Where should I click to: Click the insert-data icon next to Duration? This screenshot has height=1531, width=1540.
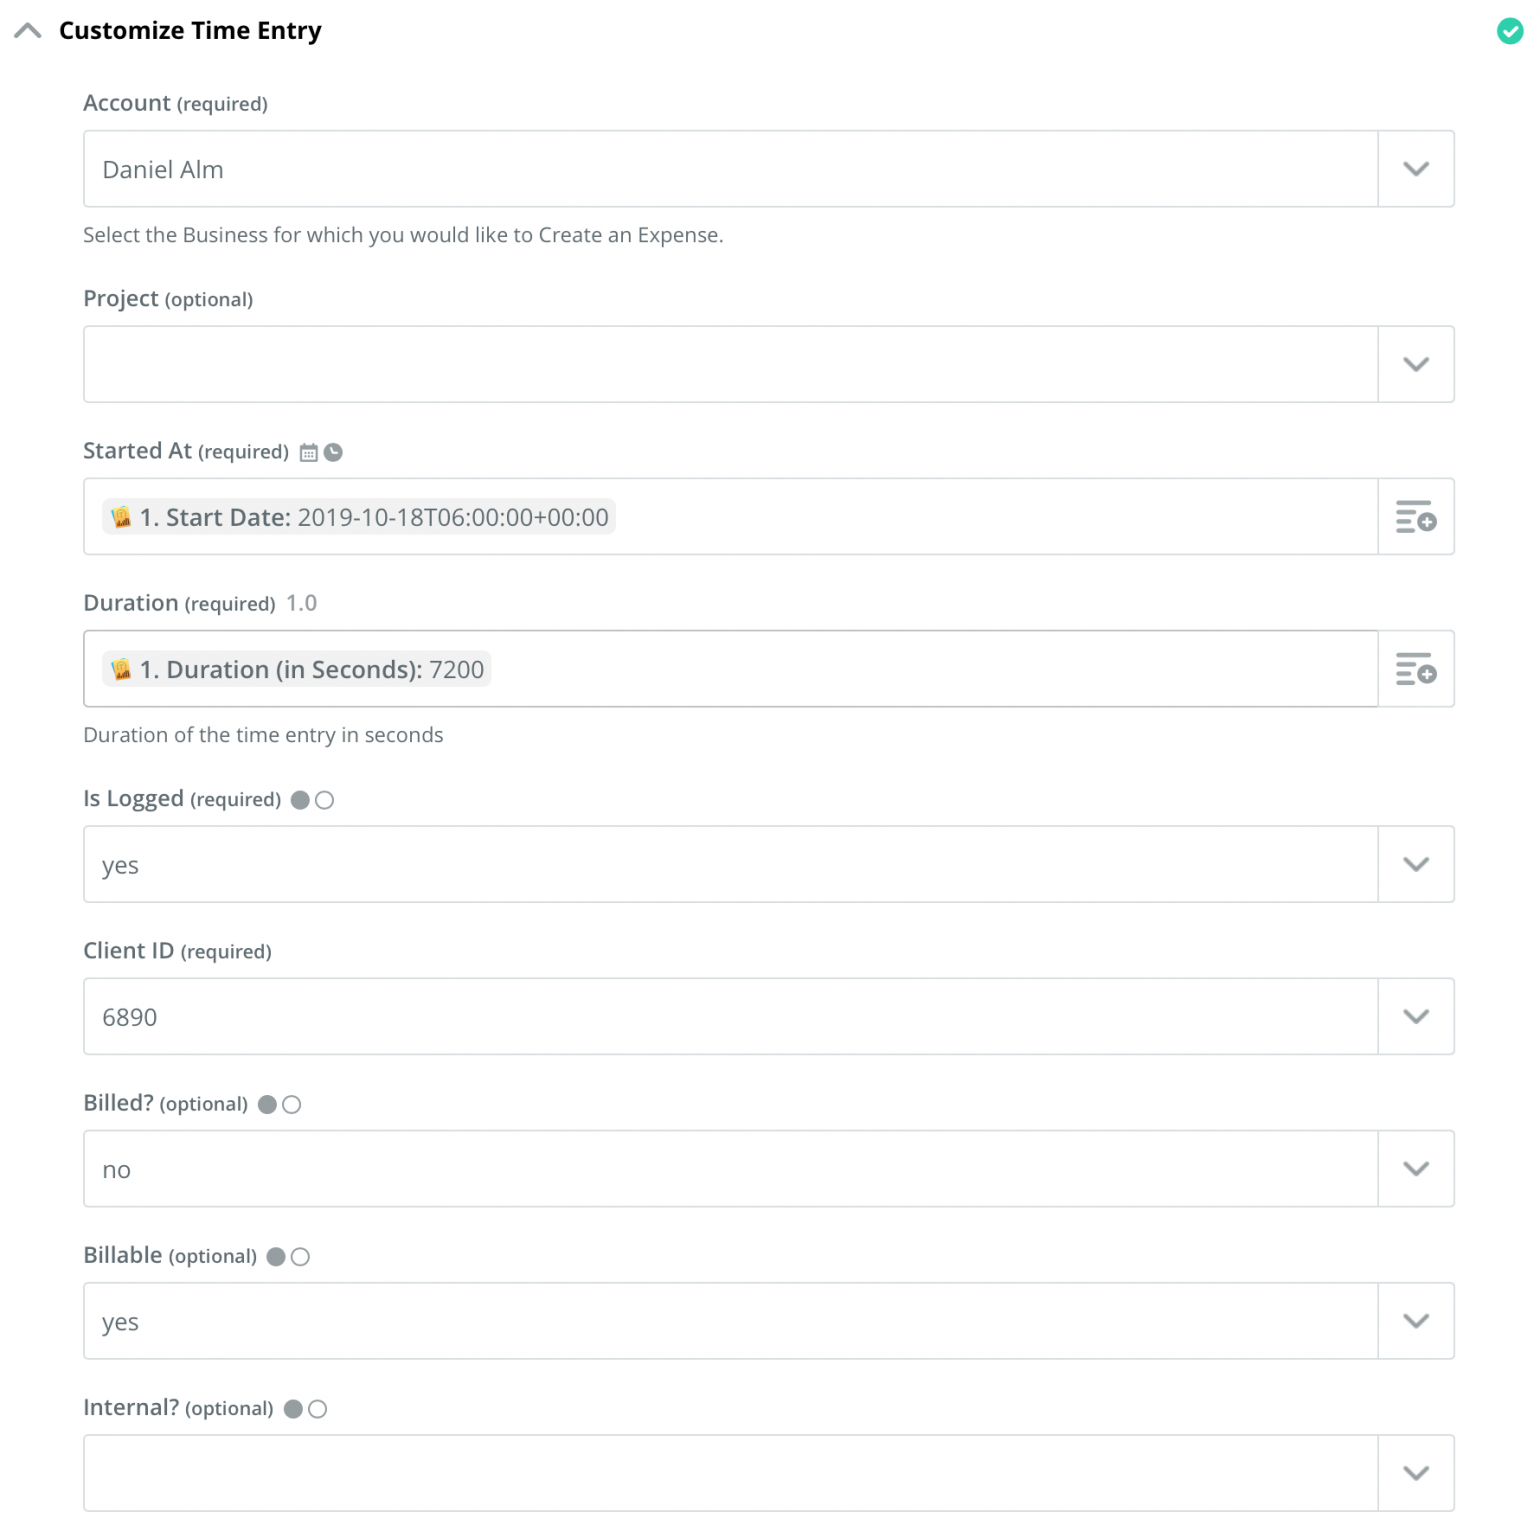pos(1415,669)
